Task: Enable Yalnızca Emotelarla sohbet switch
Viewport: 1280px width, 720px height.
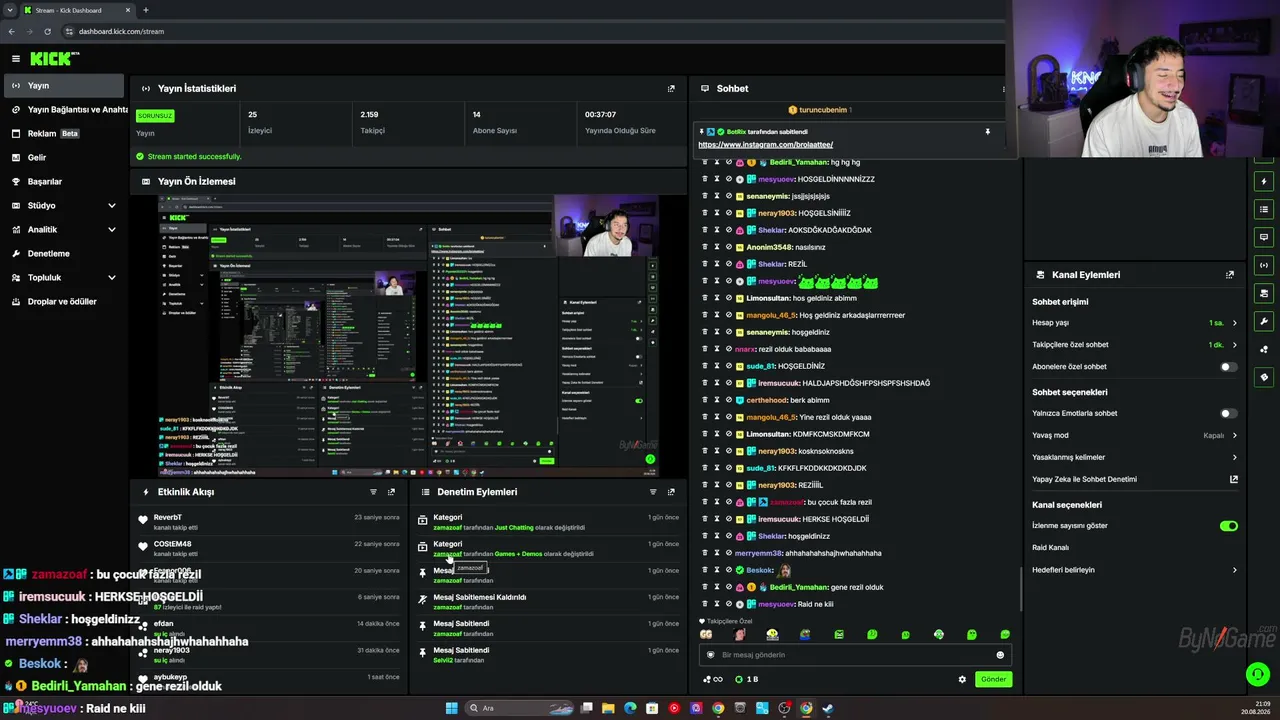Action: click(1228, 413)
